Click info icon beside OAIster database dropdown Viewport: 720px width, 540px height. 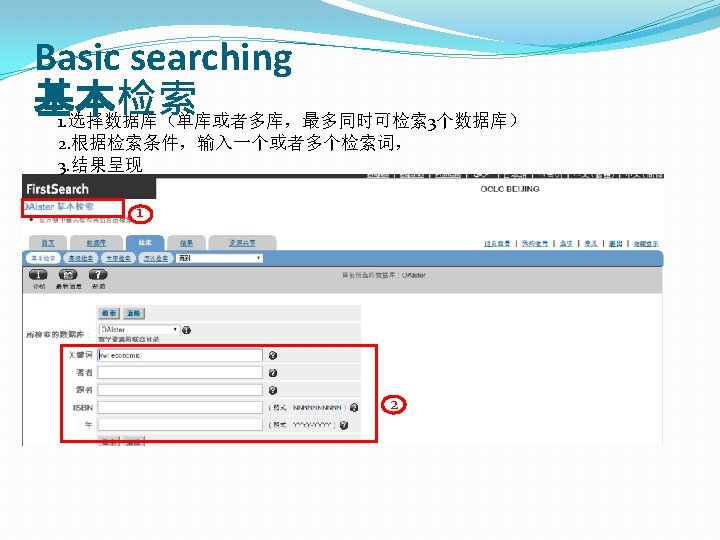click(x=186, y=330)
